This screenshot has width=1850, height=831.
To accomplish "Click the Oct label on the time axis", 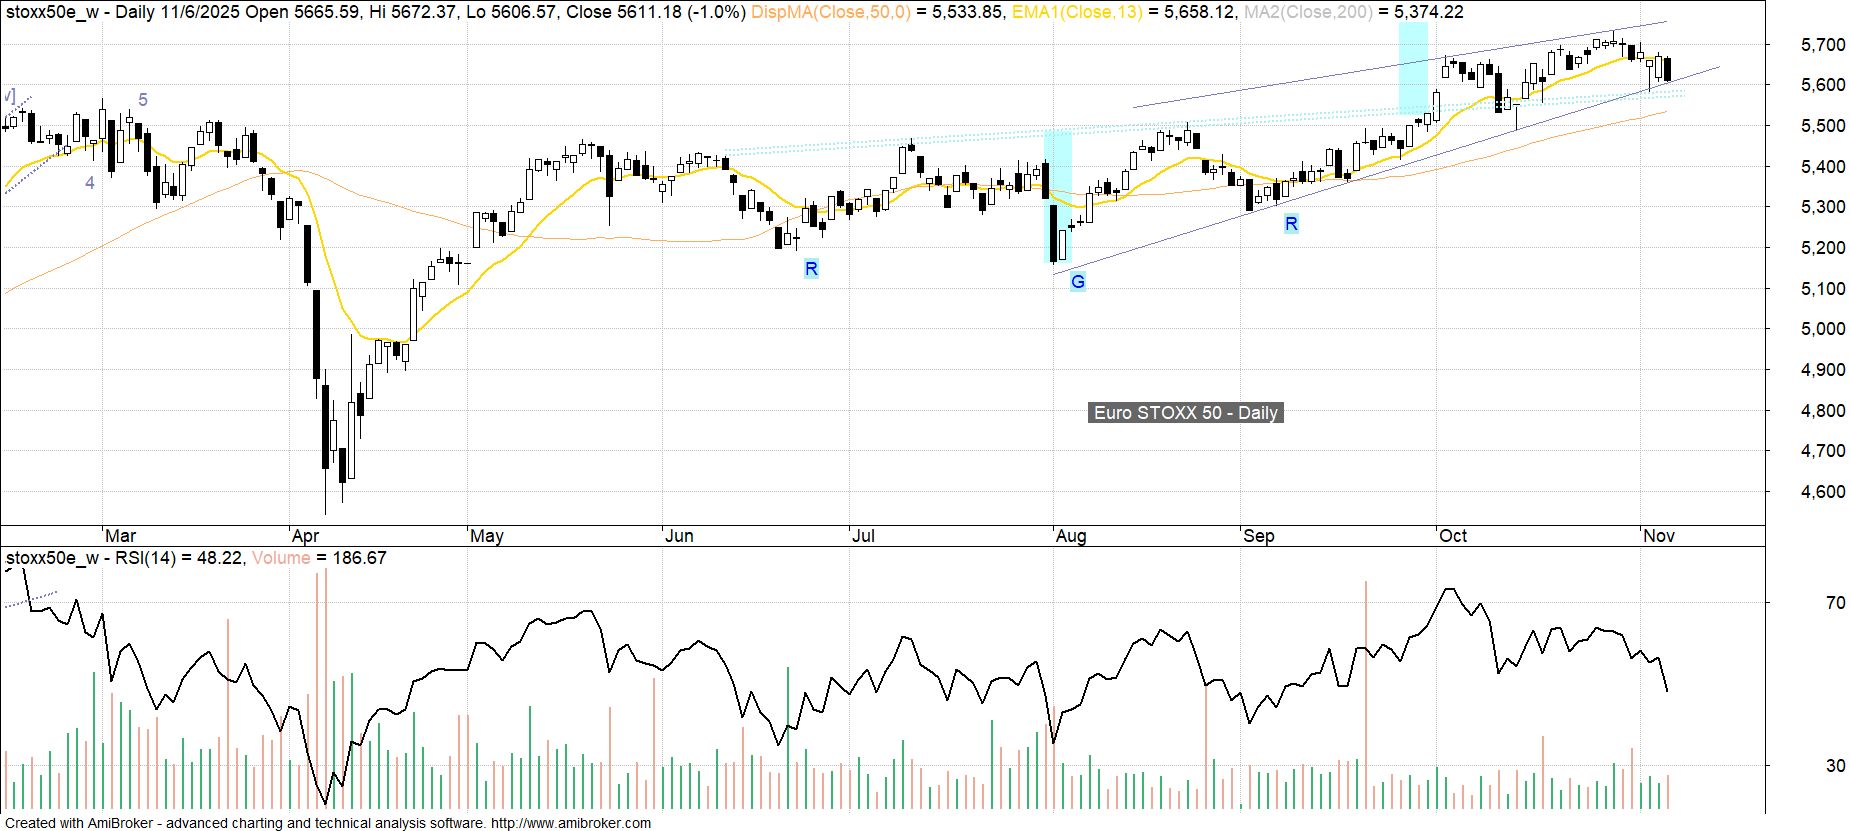I will pyautogui.click(x=1452, y=536).
